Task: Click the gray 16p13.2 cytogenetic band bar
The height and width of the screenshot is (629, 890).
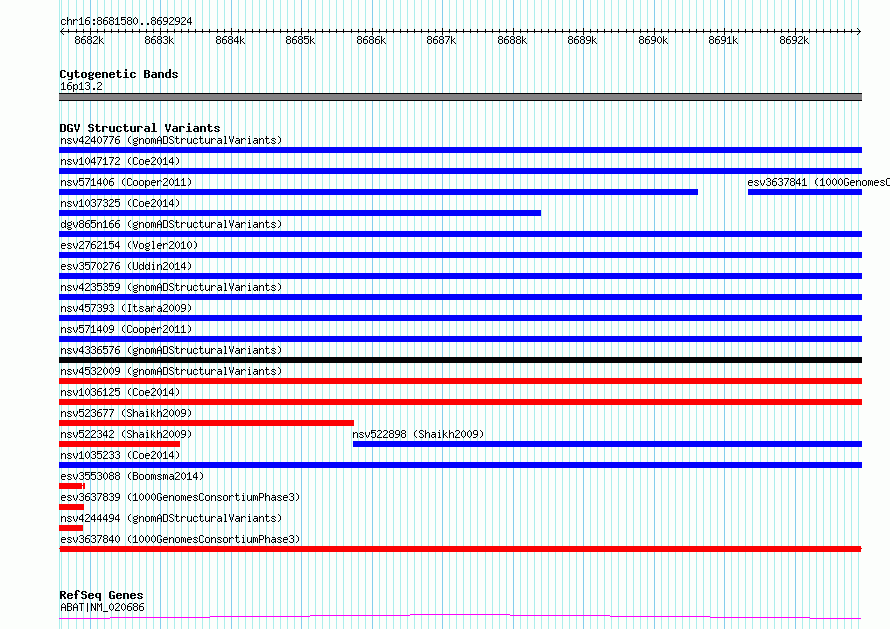Action: [x=460, y=97]
